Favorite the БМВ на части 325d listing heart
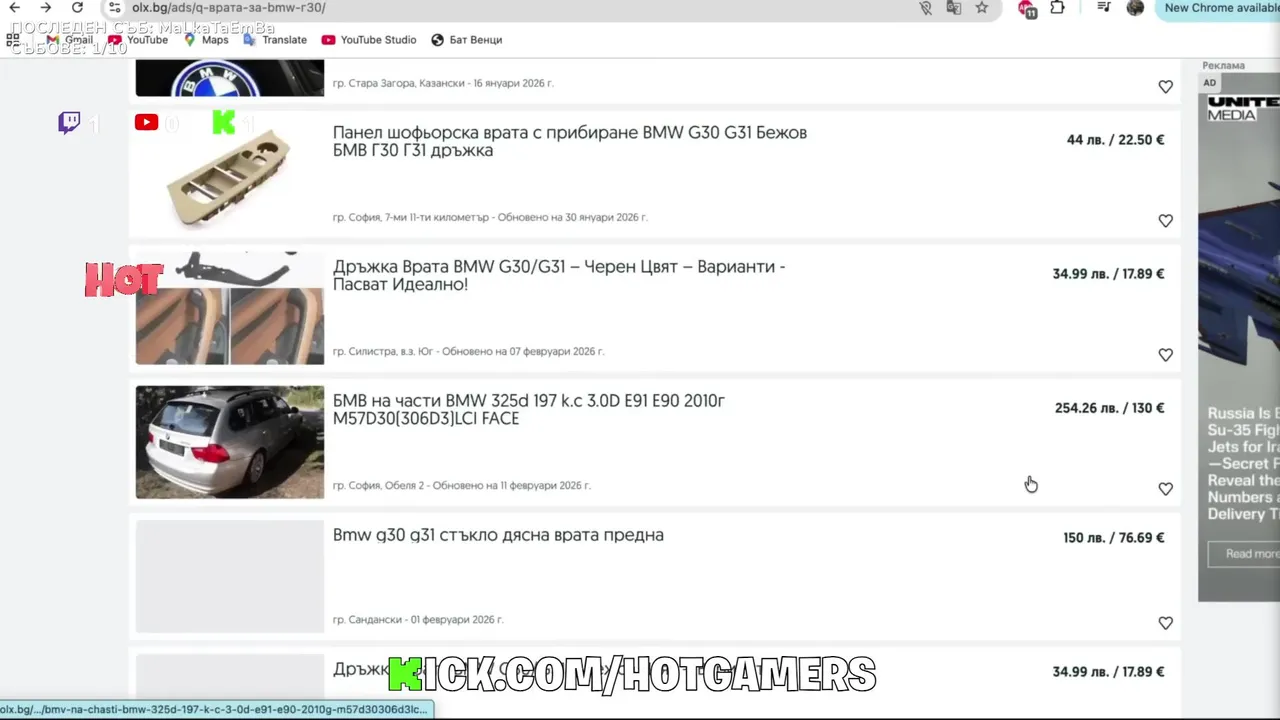The height and width of the screenshot is (720, 1280). coord(1165,489)
